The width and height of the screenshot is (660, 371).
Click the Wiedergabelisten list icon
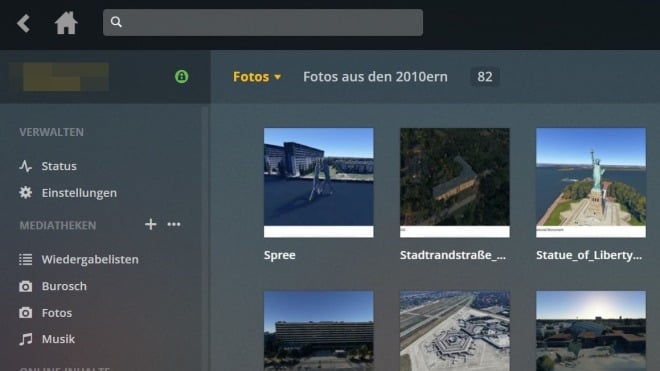click(25, 259)
